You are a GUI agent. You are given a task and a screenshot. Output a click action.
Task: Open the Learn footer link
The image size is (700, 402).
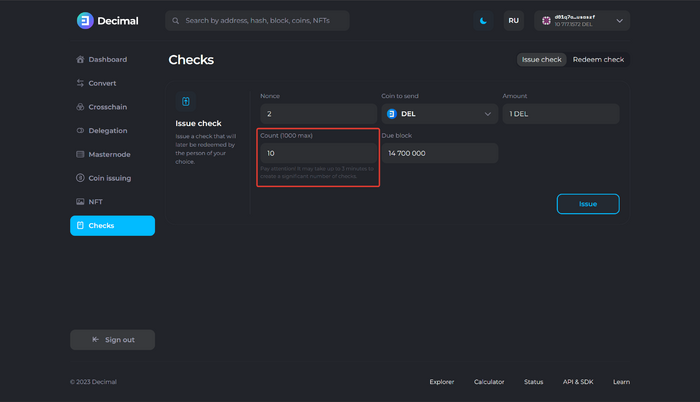point(621,382)
